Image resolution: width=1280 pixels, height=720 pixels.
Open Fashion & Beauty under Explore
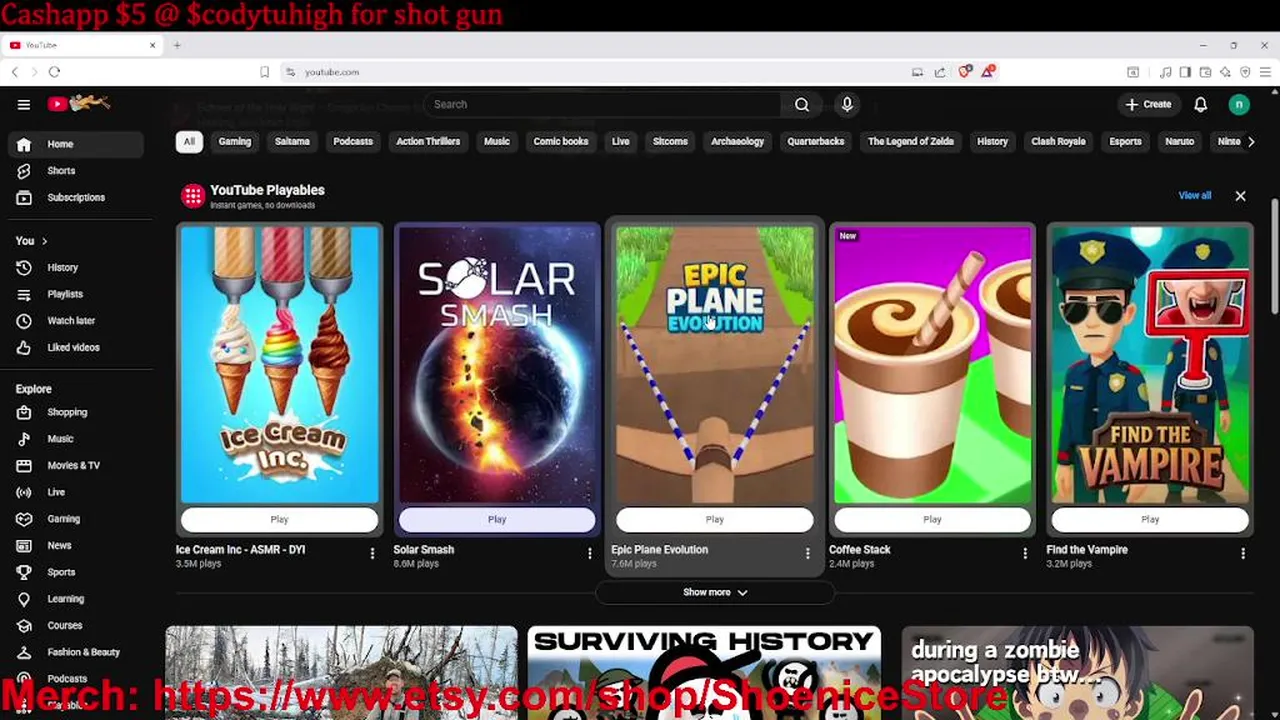pyautogui.click(x=76, y=652)
